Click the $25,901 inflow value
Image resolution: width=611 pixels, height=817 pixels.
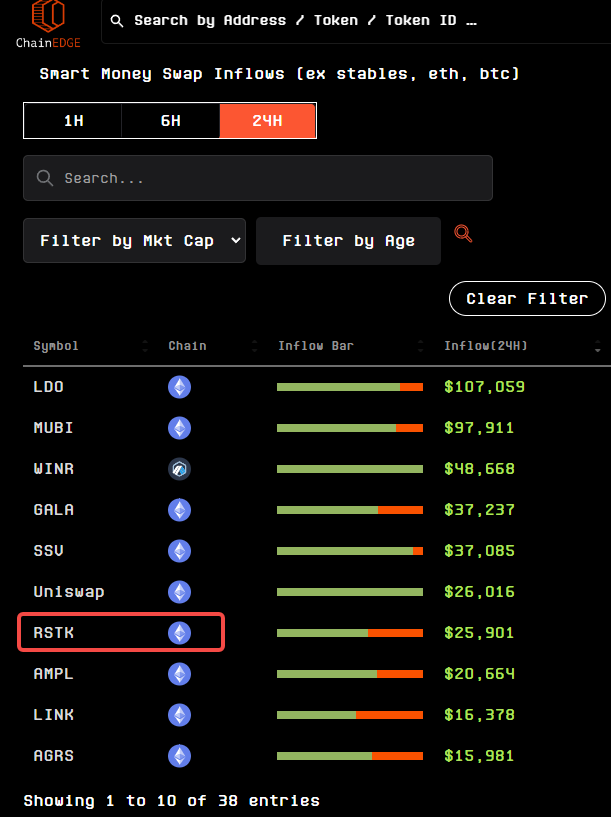coord(479,633)
